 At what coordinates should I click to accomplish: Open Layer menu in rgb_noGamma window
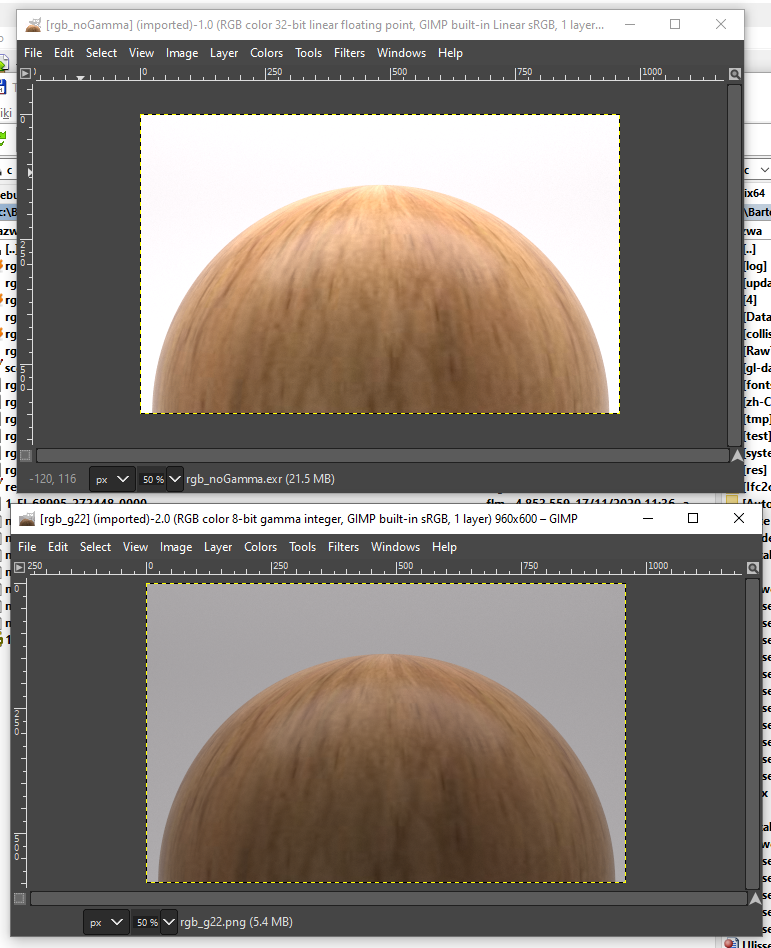pos(224,53)
